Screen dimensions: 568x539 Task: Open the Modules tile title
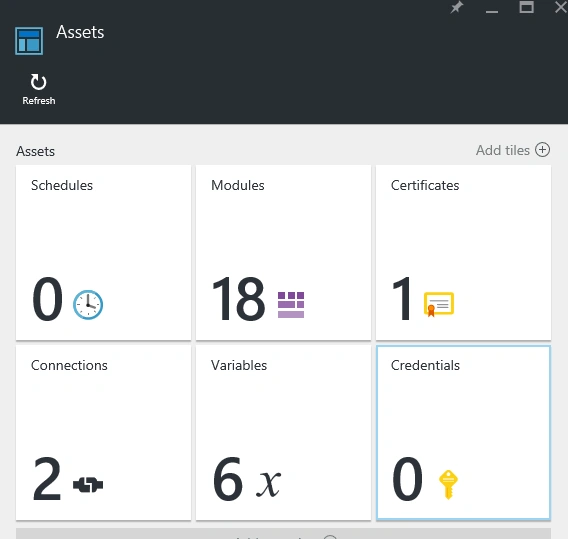coord(238,185)
